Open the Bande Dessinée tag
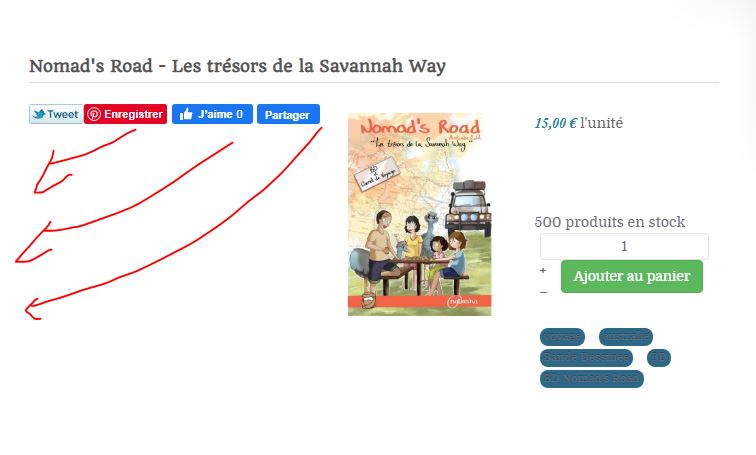Image resolution: width=756 pixels, height=455 pixels. click(586, 358)
